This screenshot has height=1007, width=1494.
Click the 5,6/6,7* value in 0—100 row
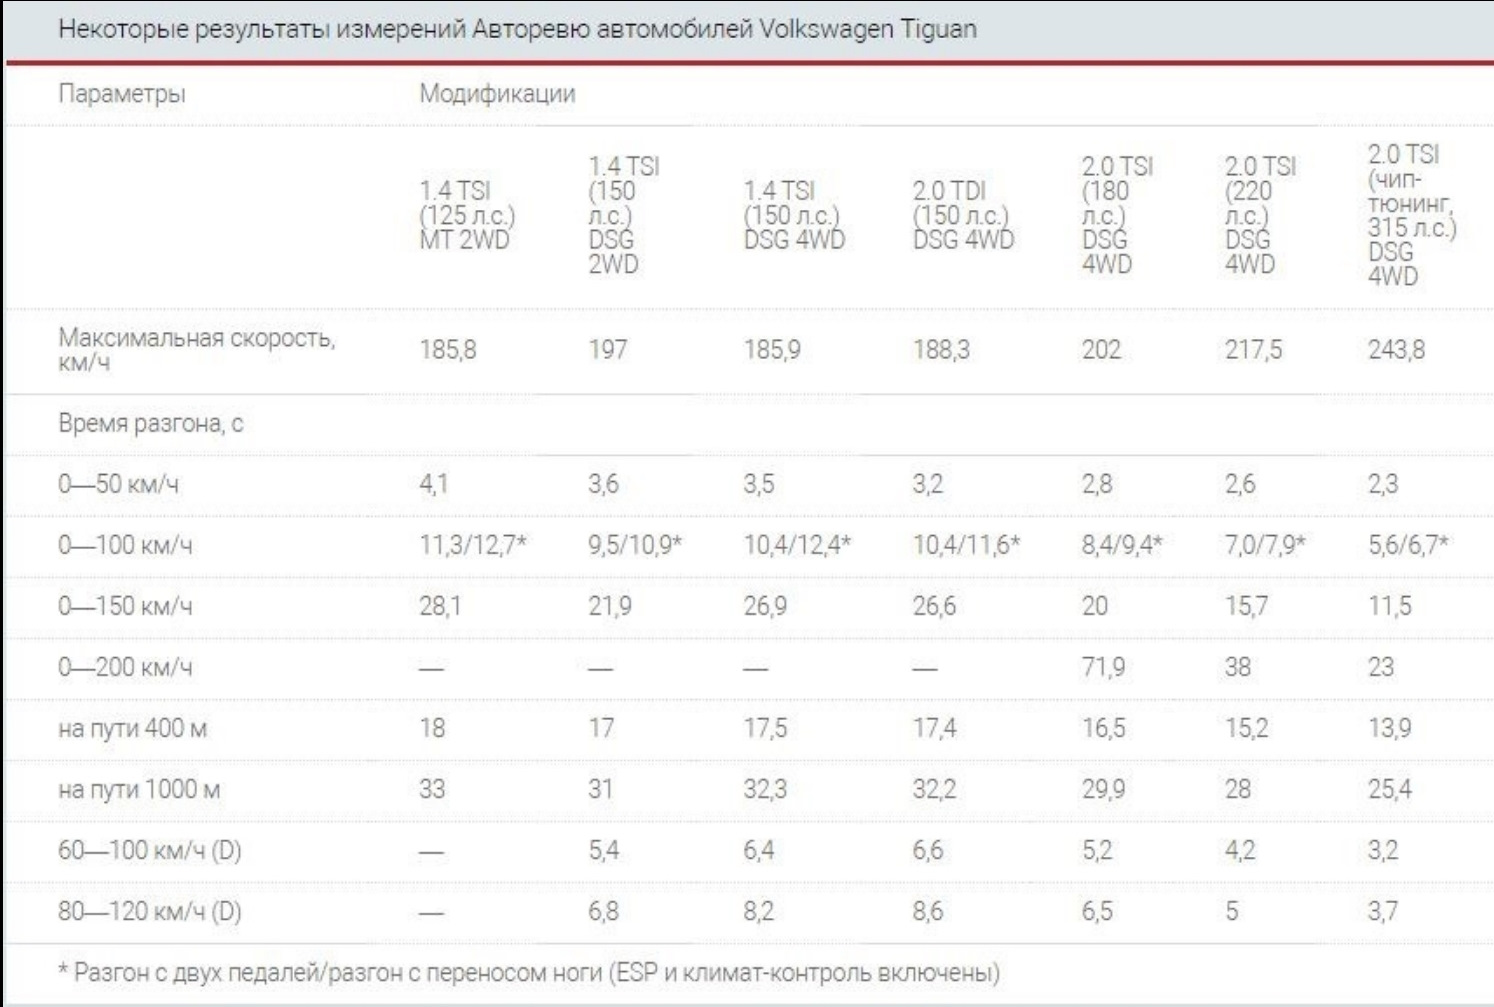pyautogui.click(x=1408, y=545)
